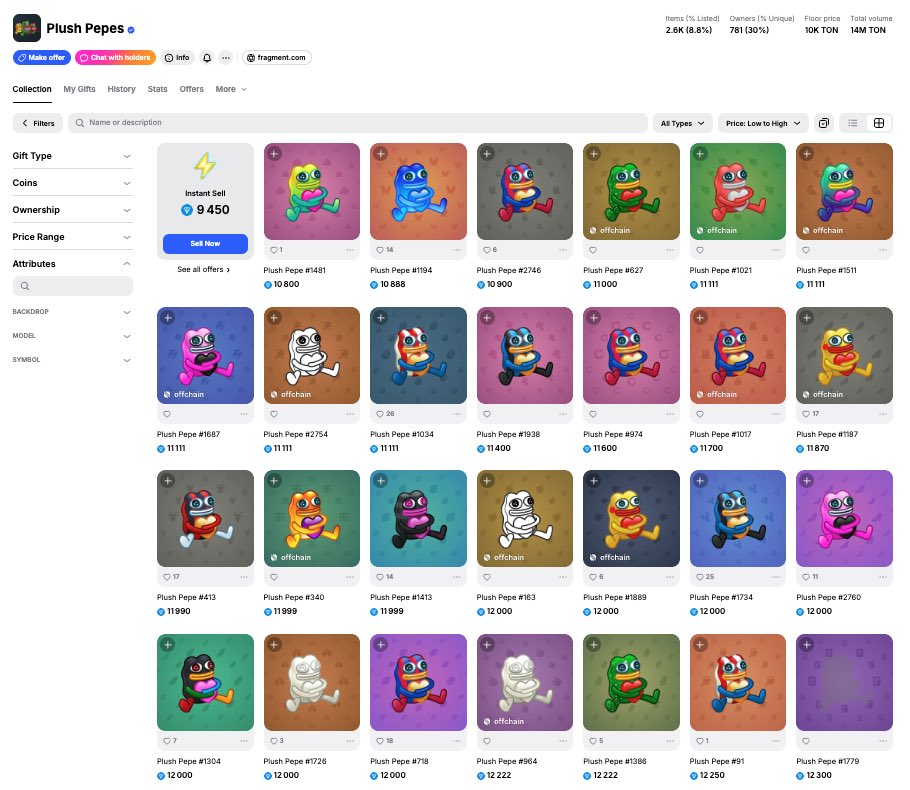Switch to grid view layout
This screenshot has height=790, width=910.
[x=879, y=123]
